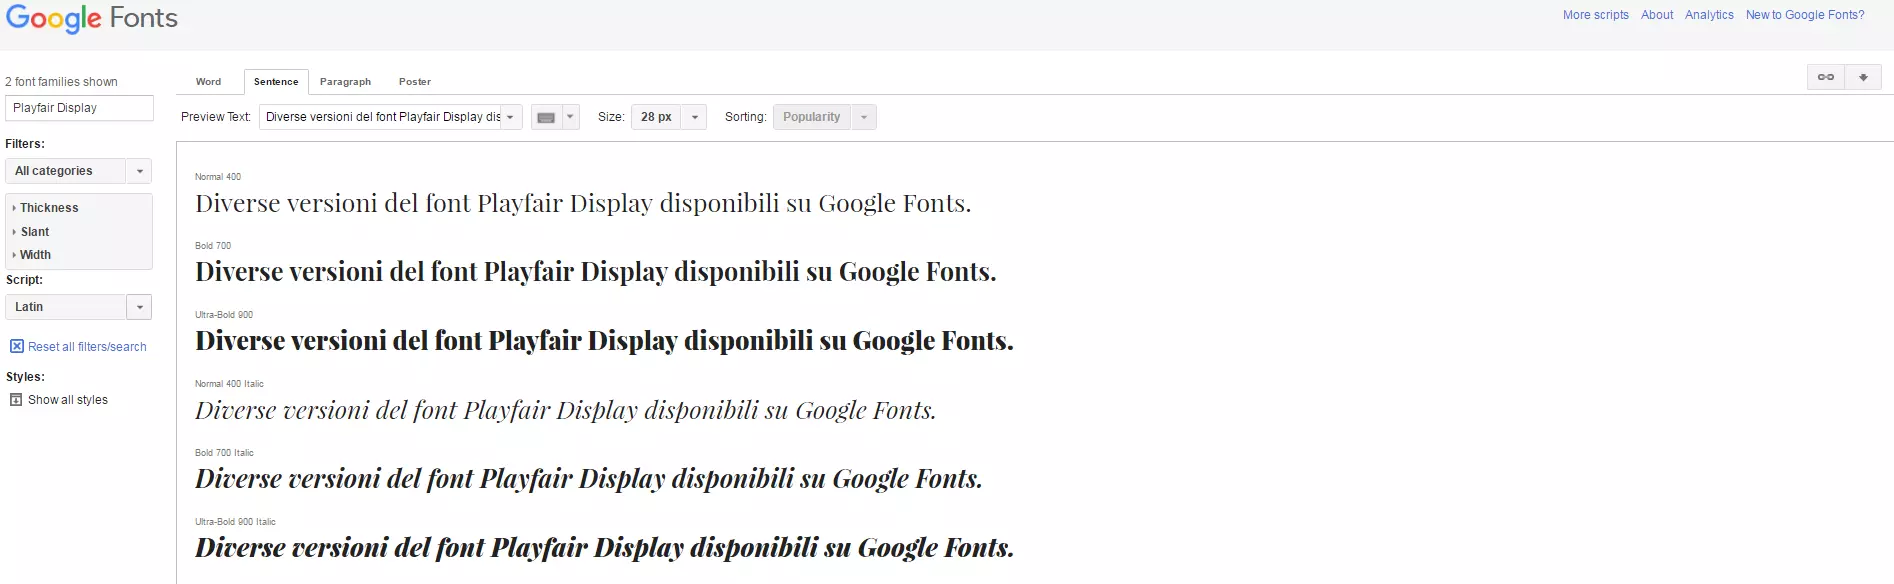The width and height of the screenshot is (1894, 584).
Task: Click the '2 font families shown' text
Action: tap(61, 82)
